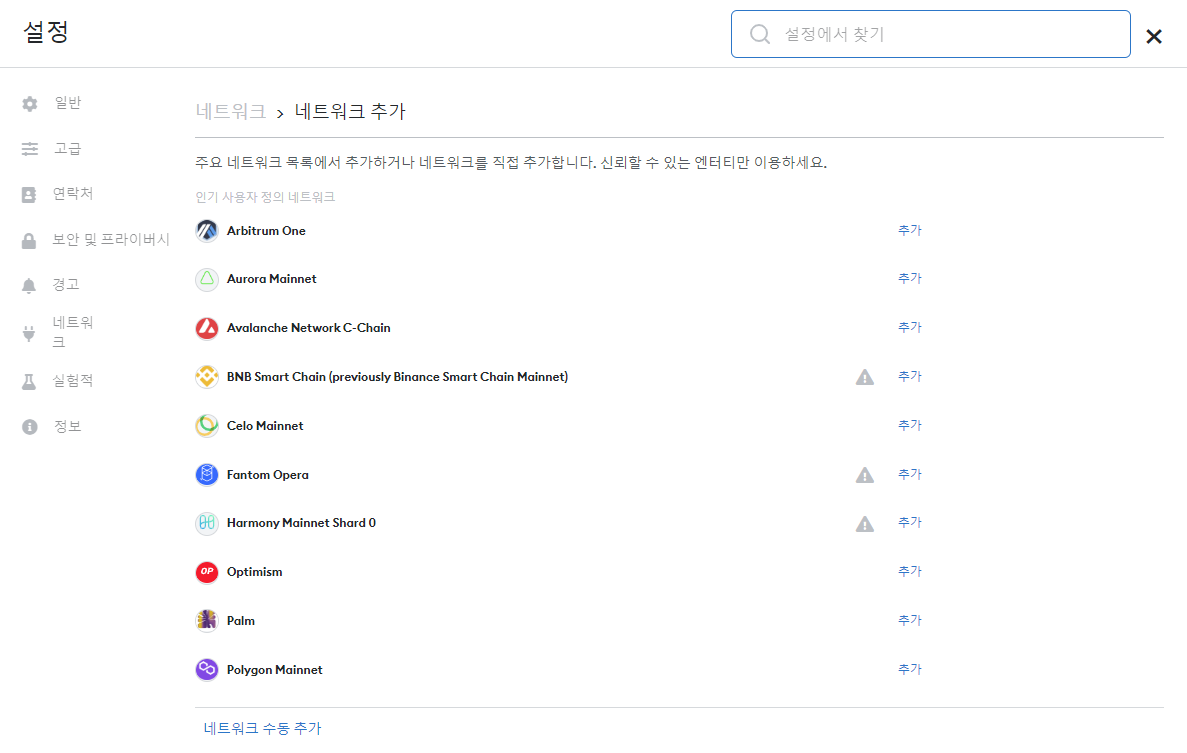Image resolution: width=1187 pixels, height=753 pixels.
Task: Click the warning triangle for BNB Smart Chain
Action: (865, 377)
